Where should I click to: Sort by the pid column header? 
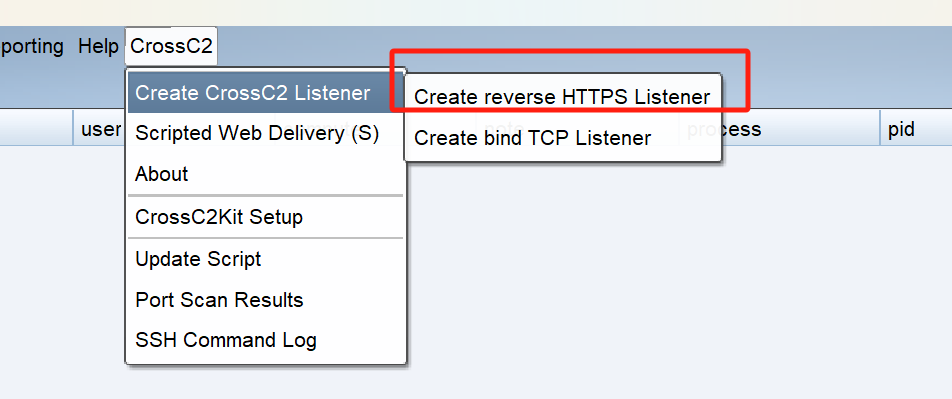coord(916,129)
